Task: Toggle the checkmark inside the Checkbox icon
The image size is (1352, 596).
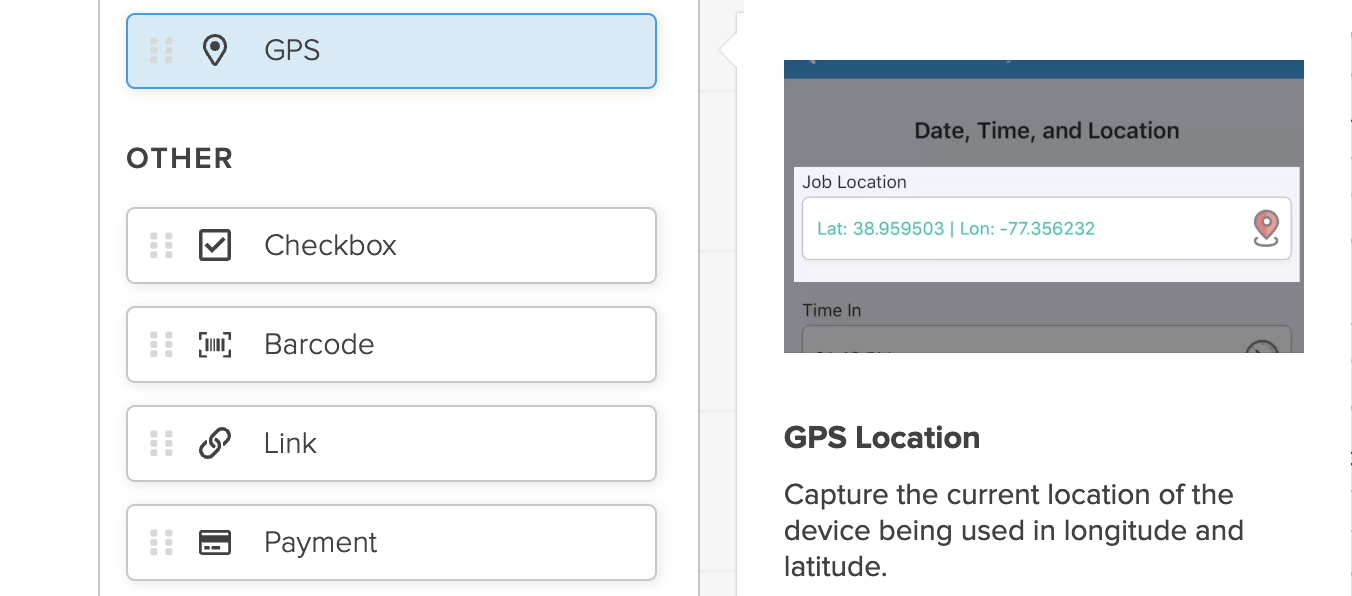Action: click(x=215, y=245)
